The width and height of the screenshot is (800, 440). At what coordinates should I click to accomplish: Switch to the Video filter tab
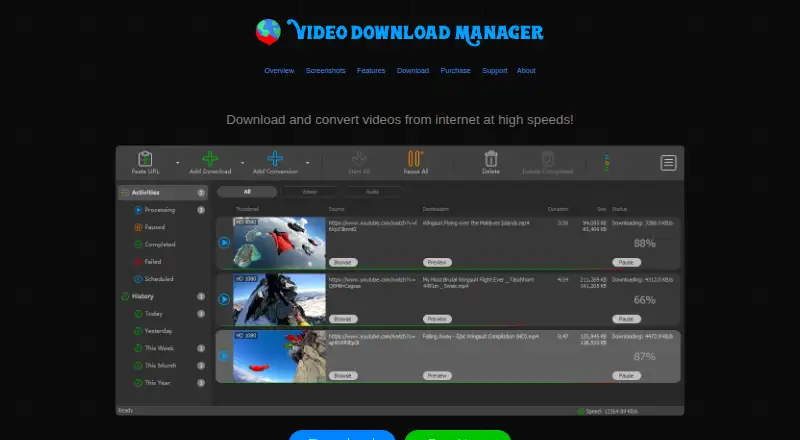[309, 192]
